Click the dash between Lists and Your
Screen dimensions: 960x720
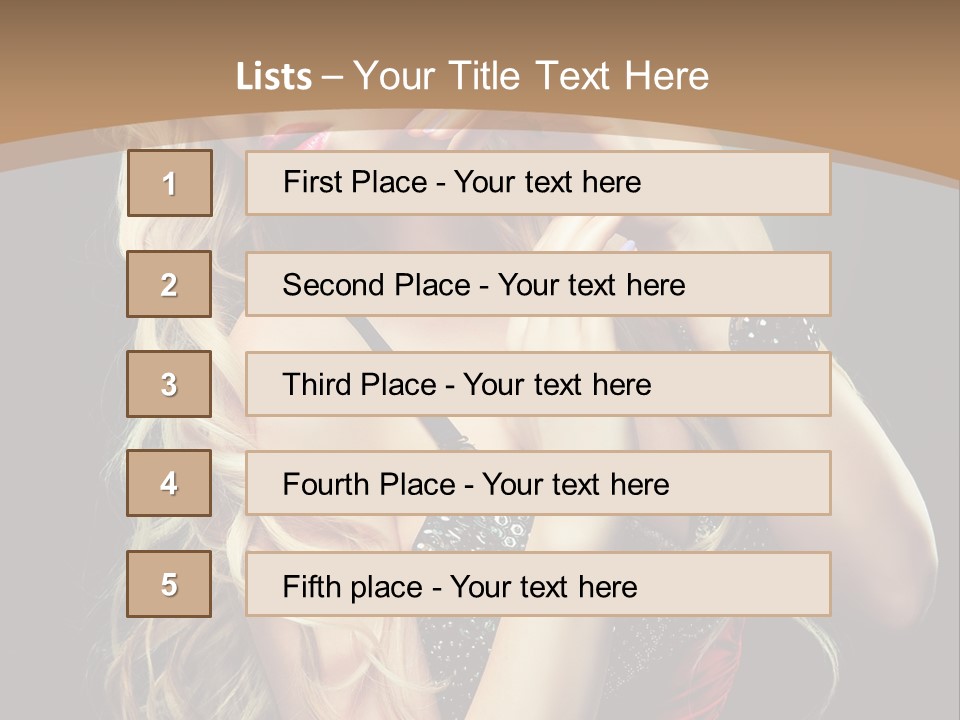tap(333, 76)
